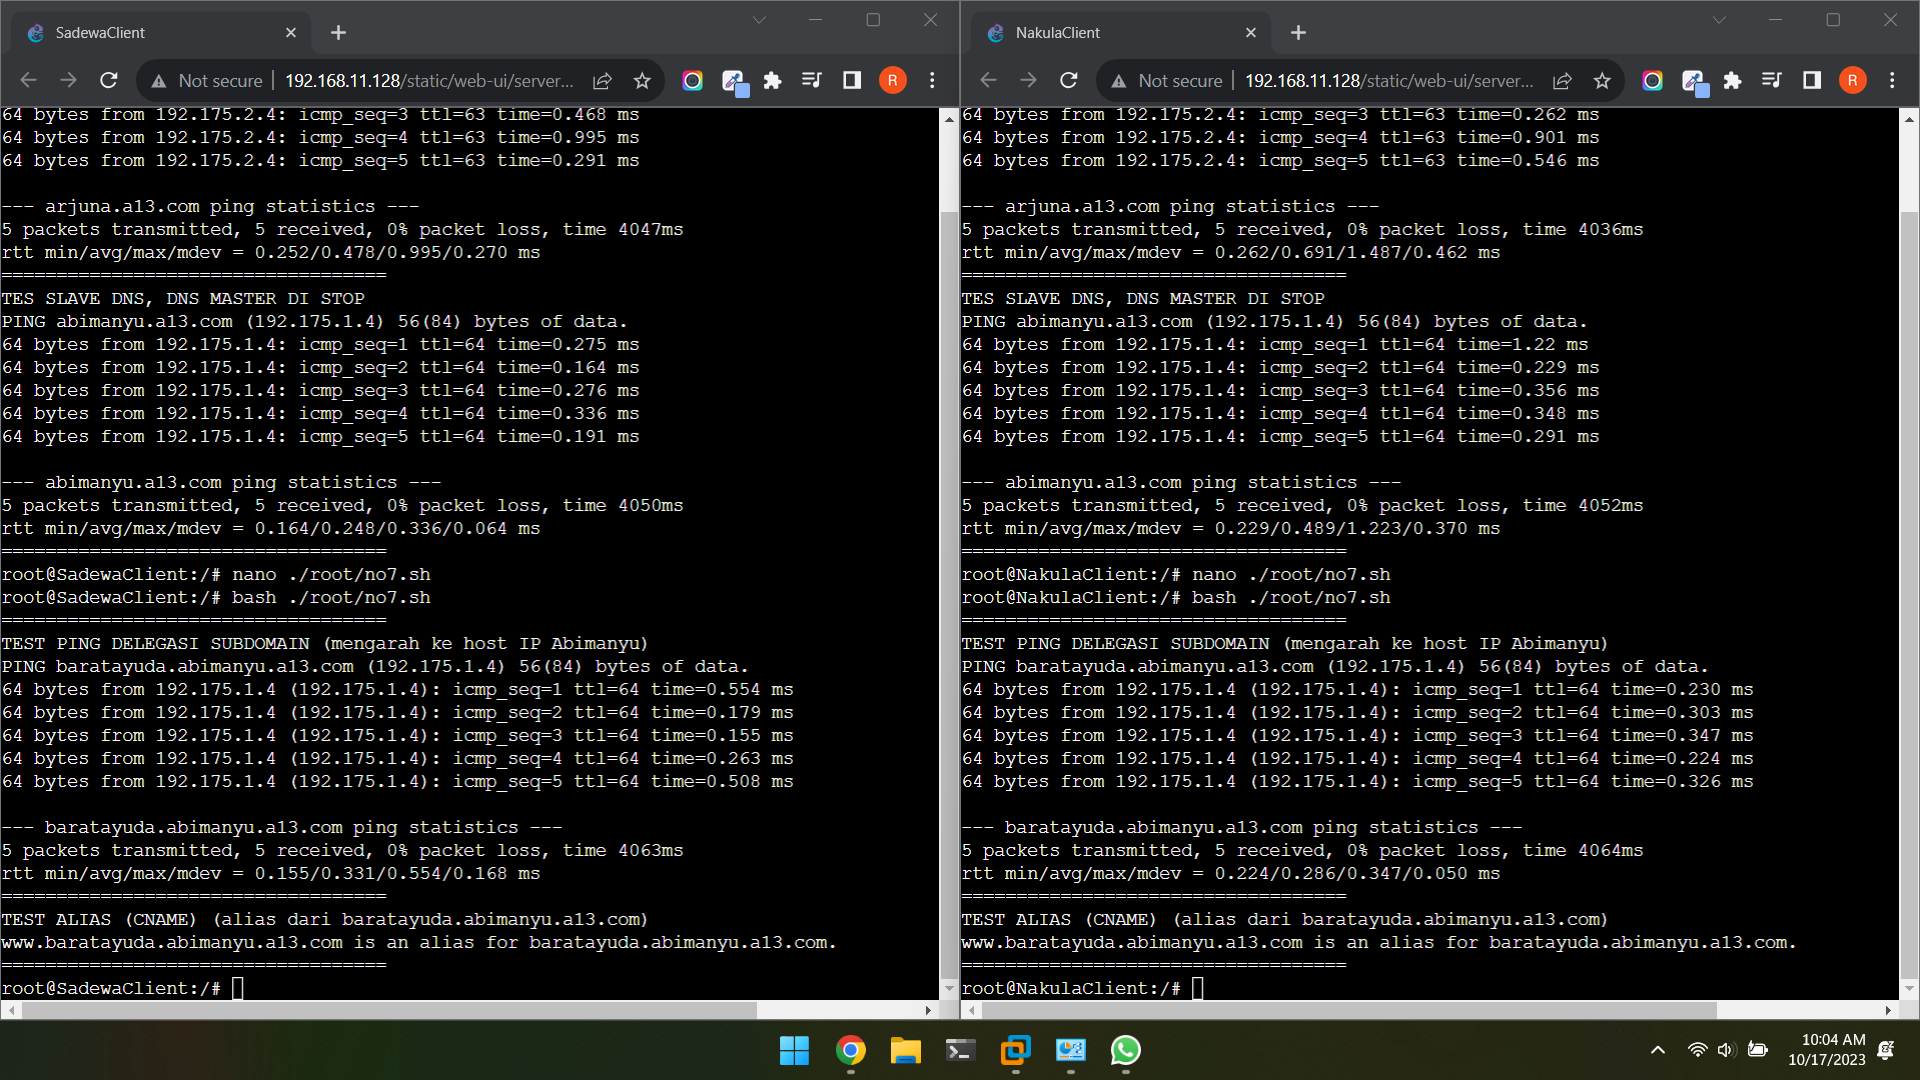Open the Windows Start menu
This screenshot has width=1920, height=1080.
click(x=794, y=1051)
